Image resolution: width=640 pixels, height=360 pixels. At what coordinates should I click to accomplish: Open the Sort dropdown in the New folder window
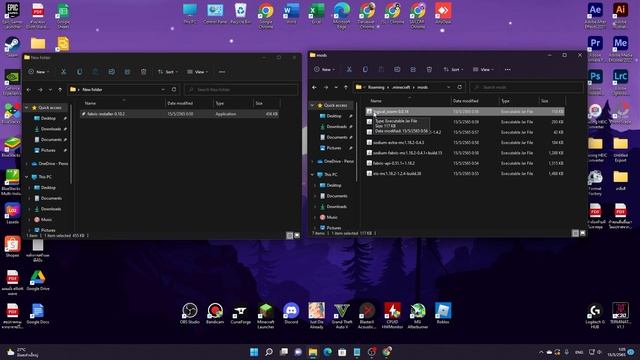[x=168, y=72]
